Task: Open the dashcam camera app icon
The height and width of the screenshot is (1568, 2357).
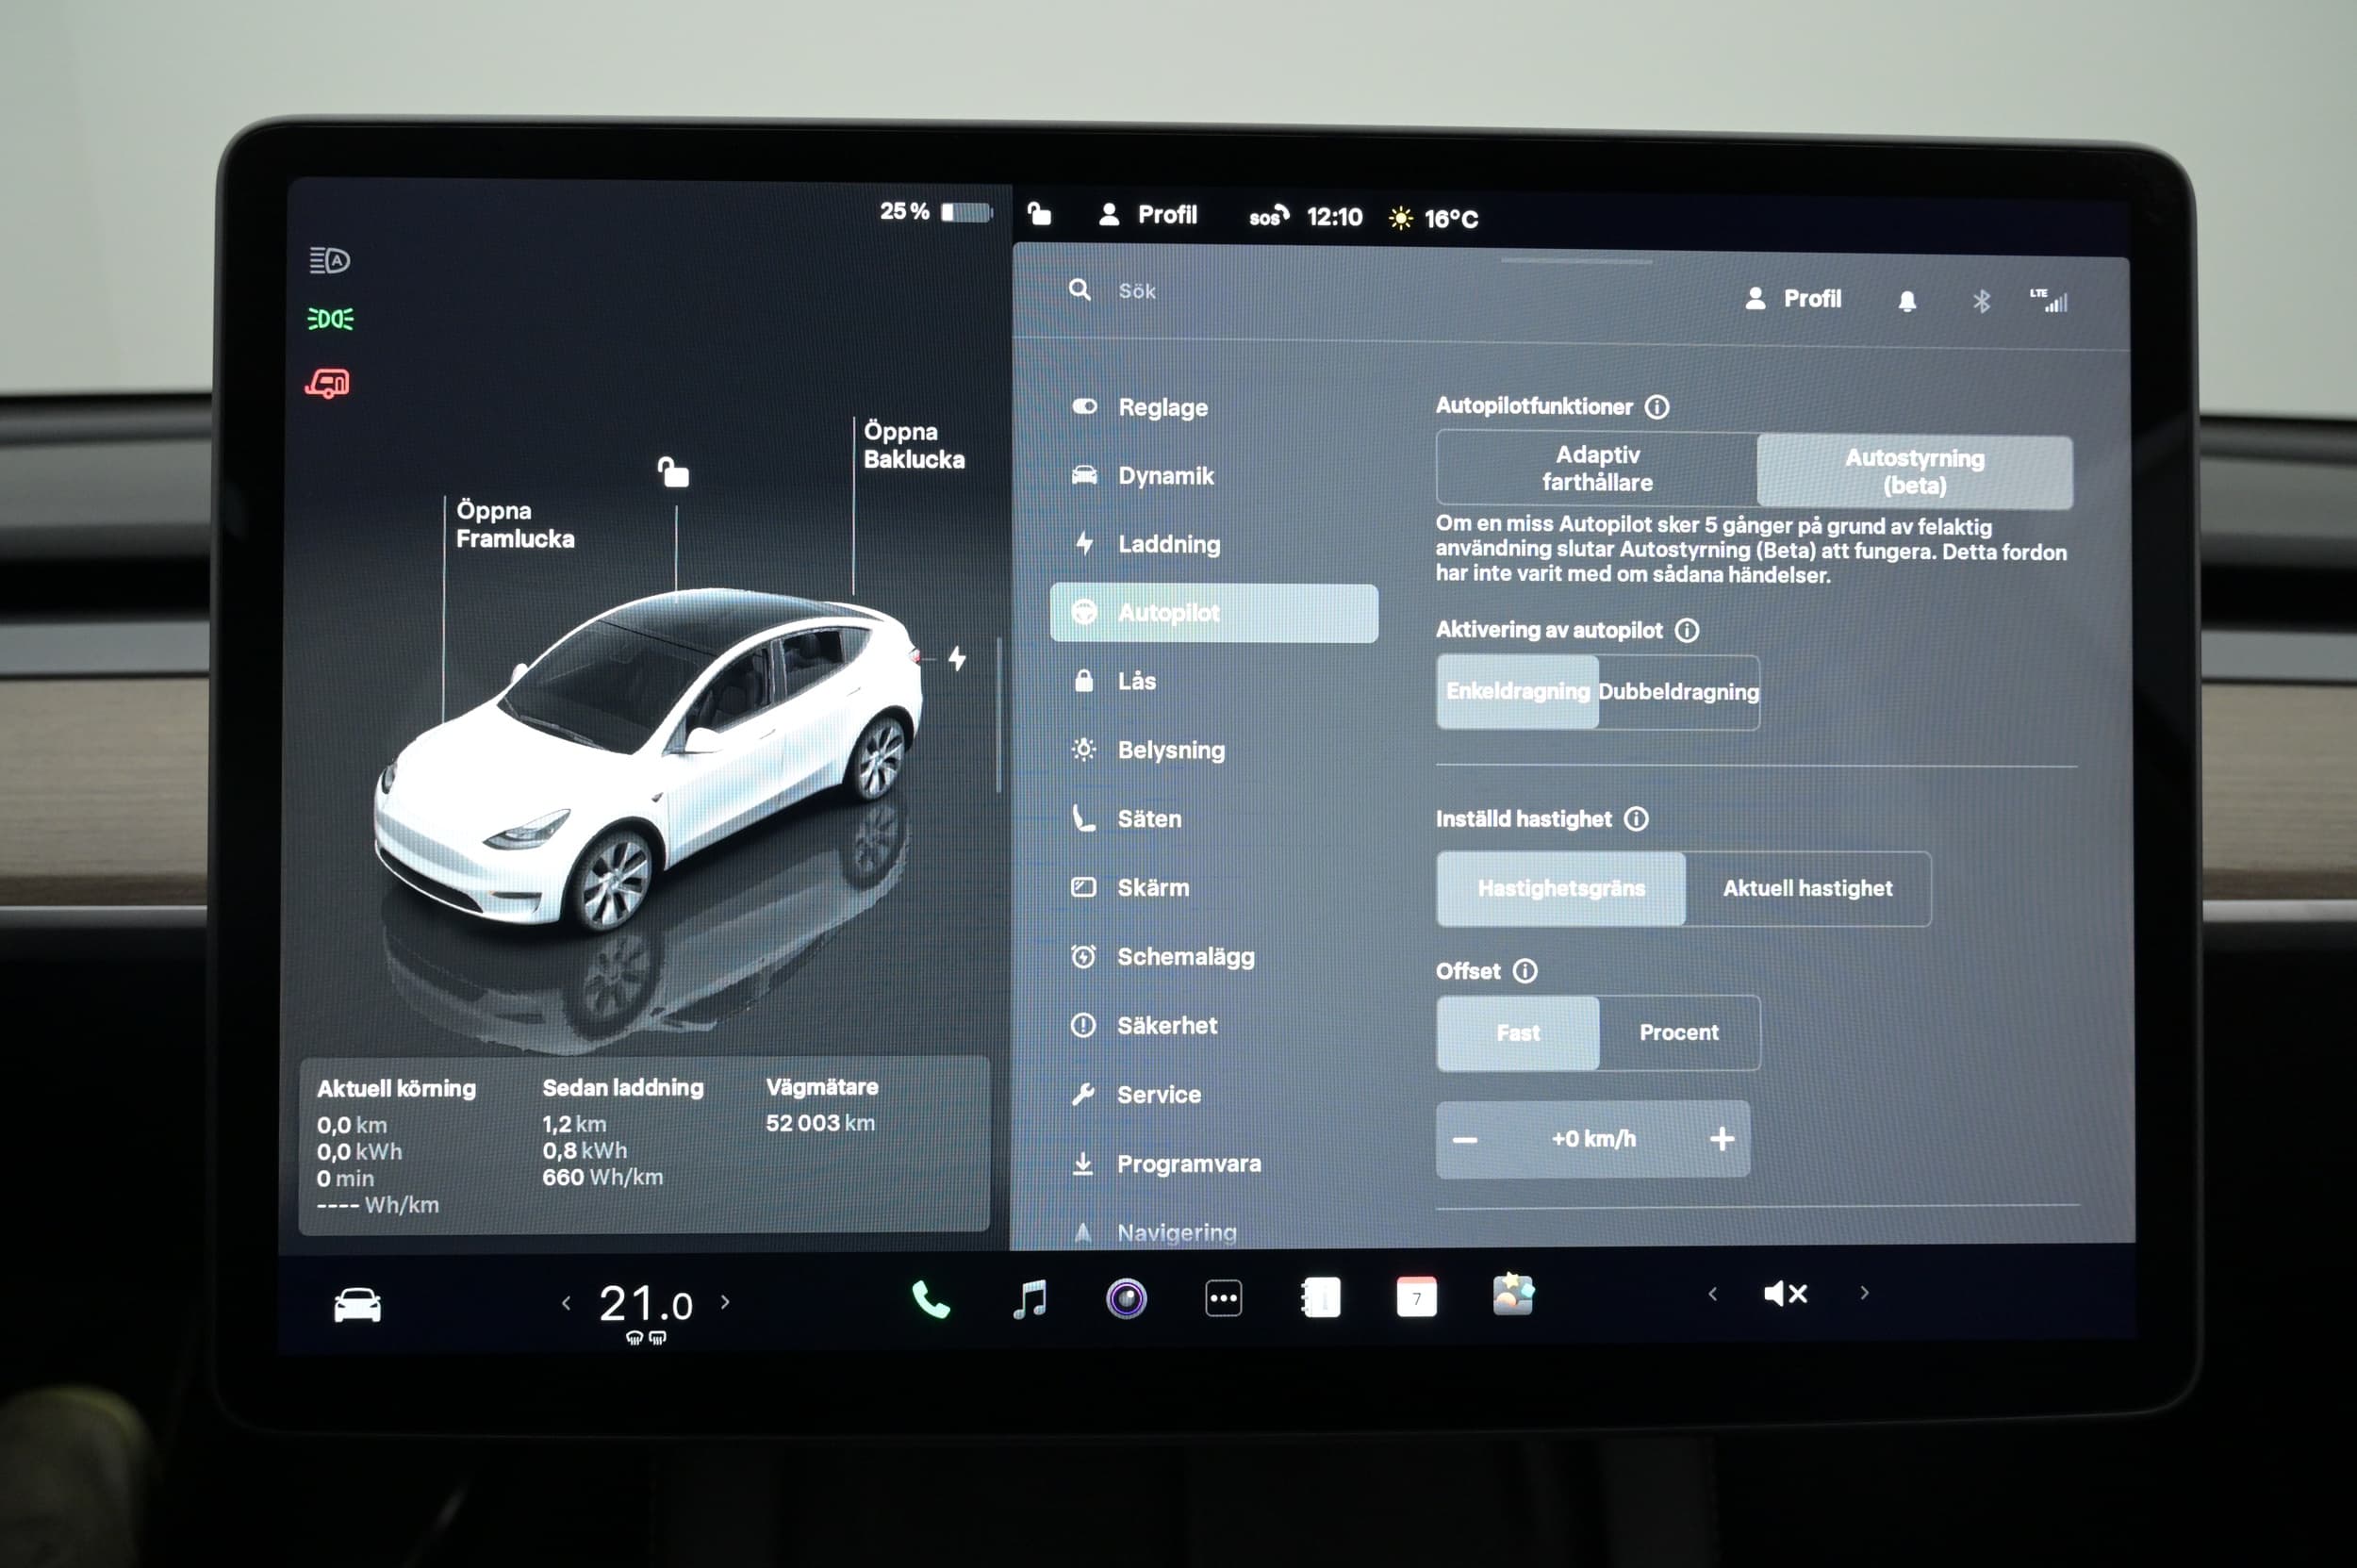Action: tap(1126, 1299)
